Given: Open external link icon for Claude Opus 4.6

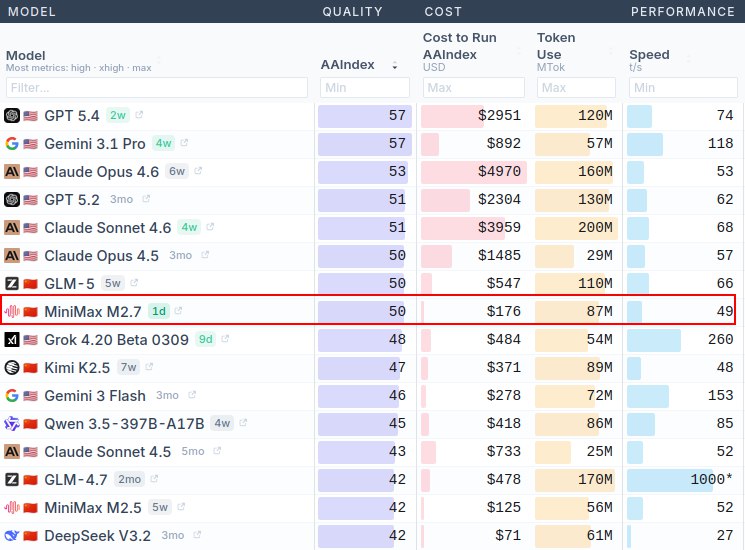Looking at the screenshot, I should [x=198, y=171].
